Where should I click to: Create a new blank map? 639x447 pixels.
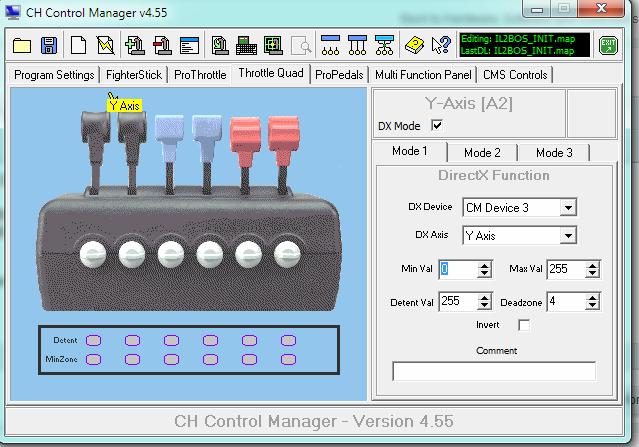(x=78, y=45)
